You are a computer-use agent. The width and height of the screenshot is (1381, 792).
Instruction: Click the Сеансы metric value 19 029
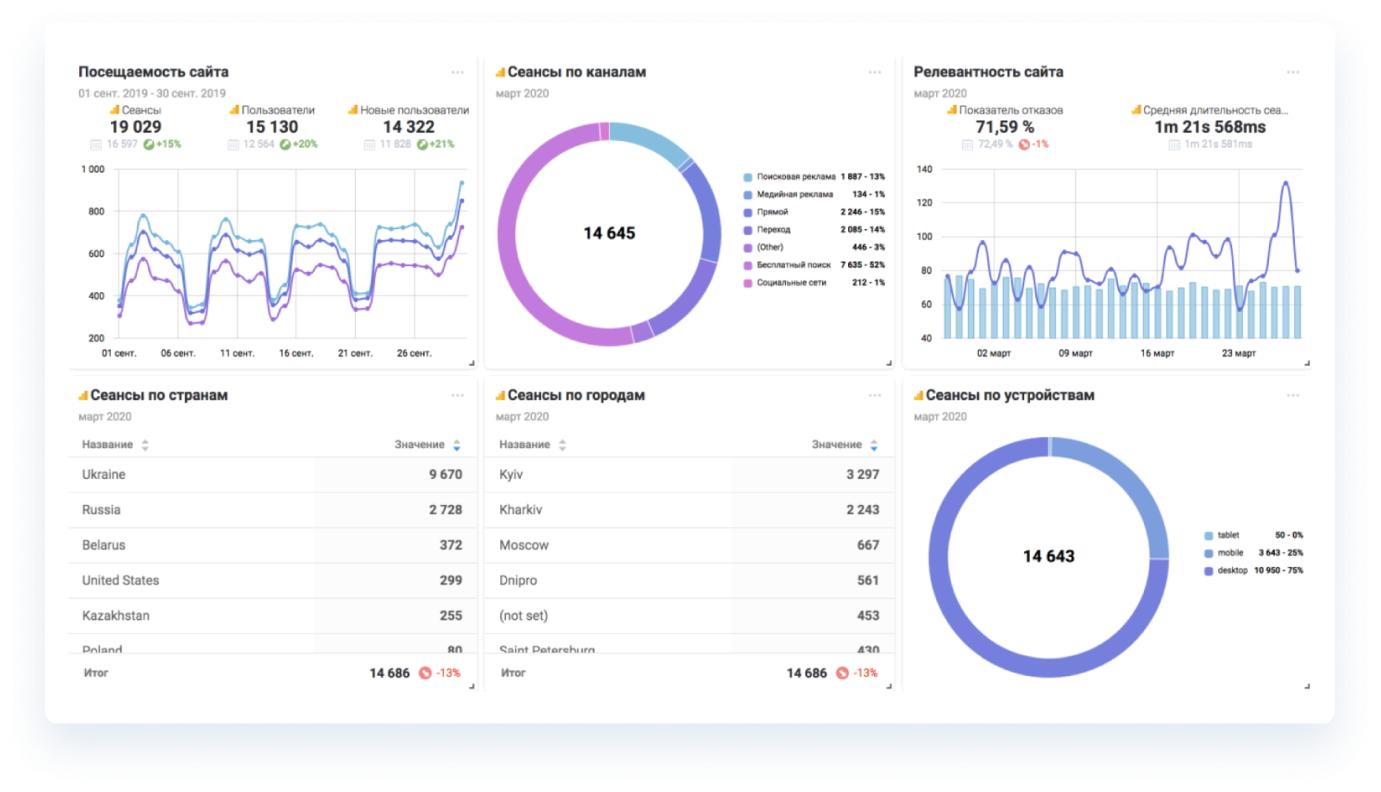(x=135, y=127)
